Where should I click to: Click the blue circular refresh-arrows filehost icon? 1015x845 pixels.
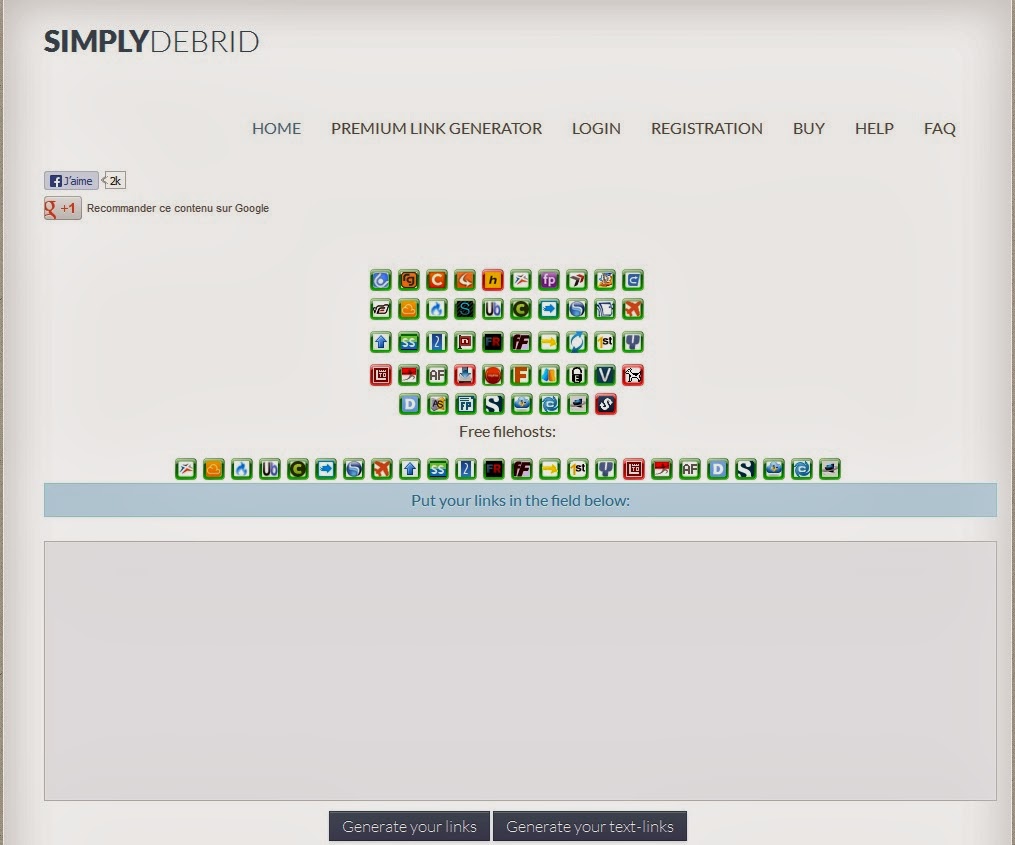point(577,341)
